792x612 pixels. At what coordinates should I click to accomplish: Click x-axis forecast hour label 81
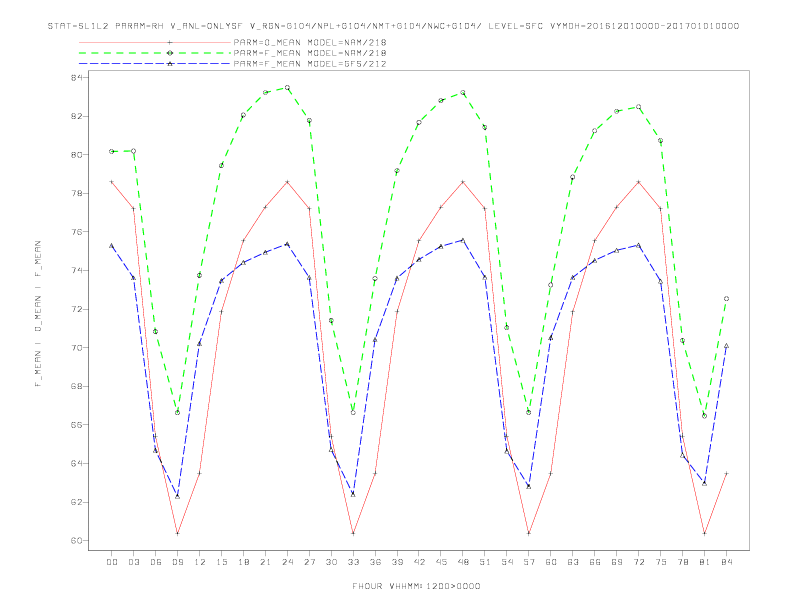tap(705, 562)
